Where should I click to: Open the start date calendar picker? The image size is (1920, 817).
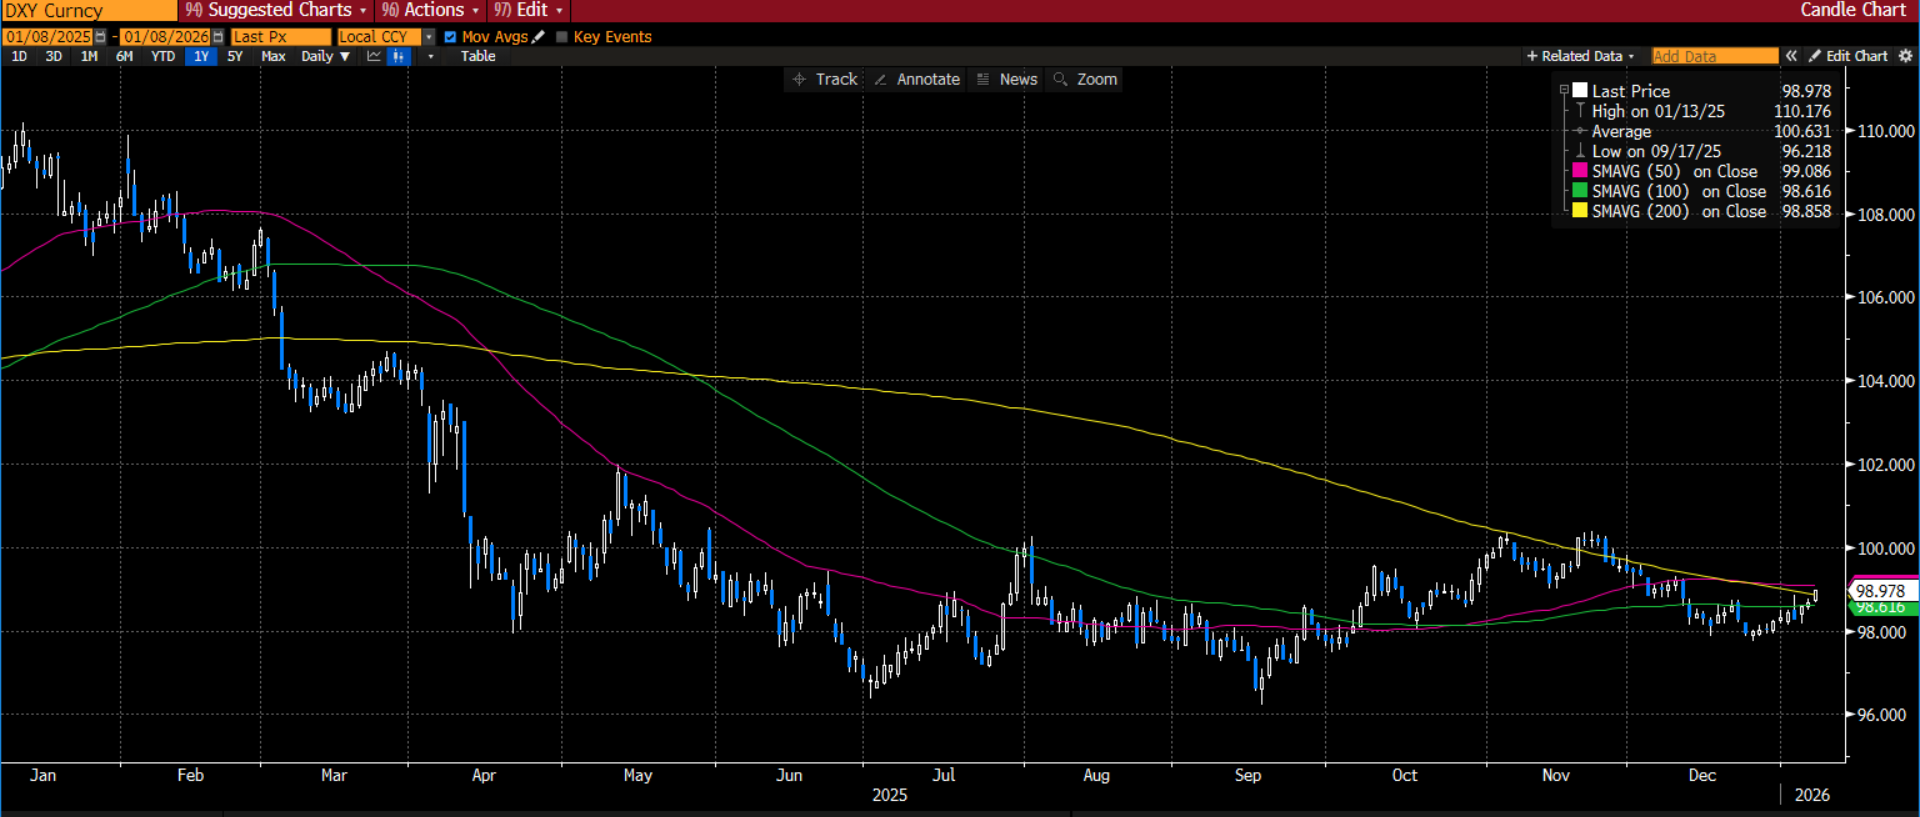coord(100,37)
